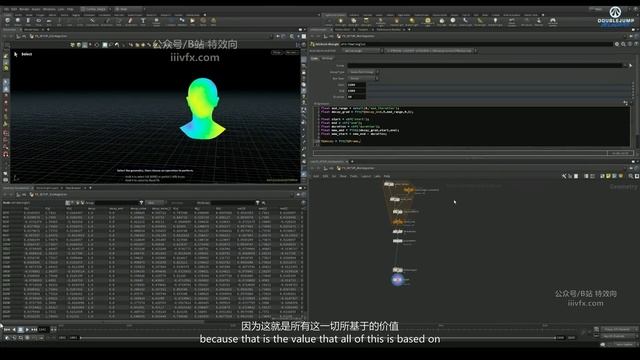Expand Group field dropdown arrow in parameters
Image resolution: width=640 pixels, height=360 pixels.
[625, 65]
